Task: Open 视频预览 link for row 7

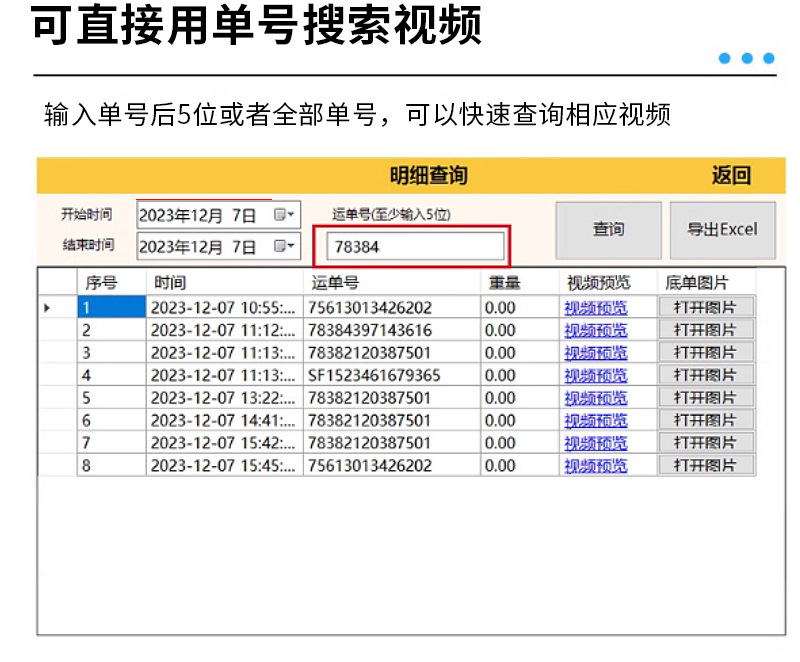Action: click(595, 443)
